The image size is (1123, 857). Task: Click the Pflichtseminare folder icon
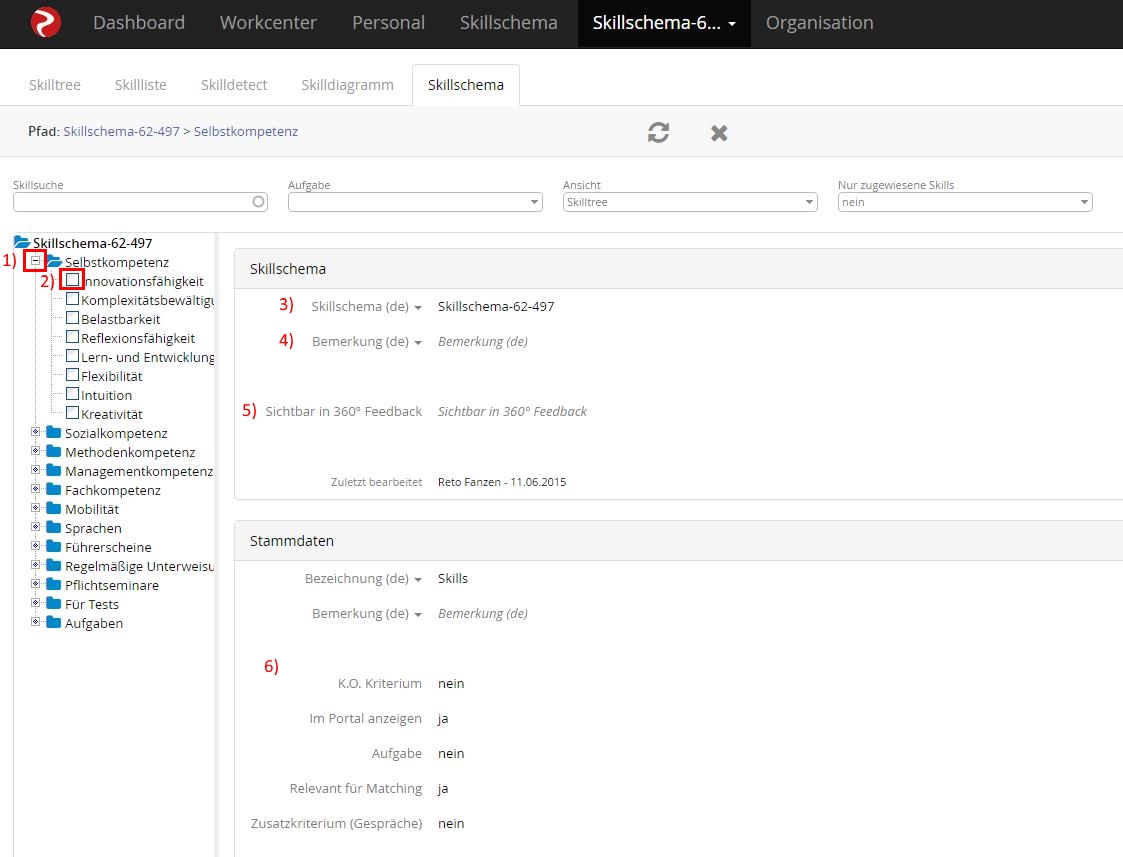click(54, 584)
